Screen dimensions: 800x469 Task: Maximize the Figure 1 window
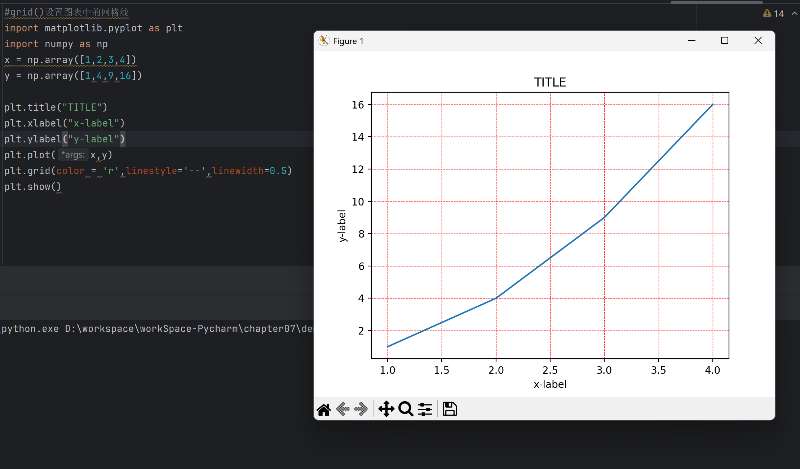point(724,41)
